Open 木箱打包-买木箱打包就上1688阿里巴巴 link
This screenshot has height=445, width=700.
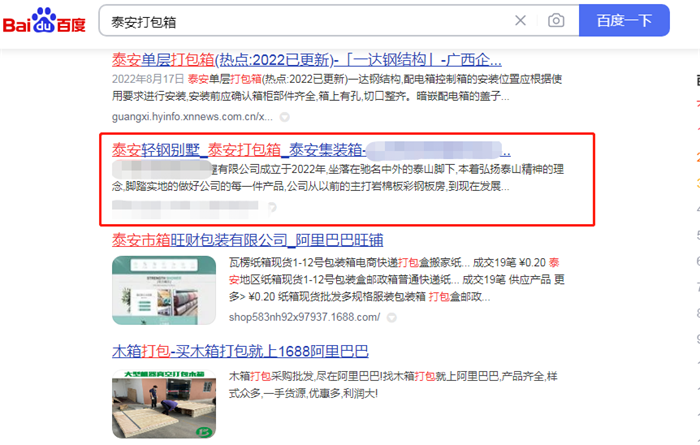coord(240,351)
